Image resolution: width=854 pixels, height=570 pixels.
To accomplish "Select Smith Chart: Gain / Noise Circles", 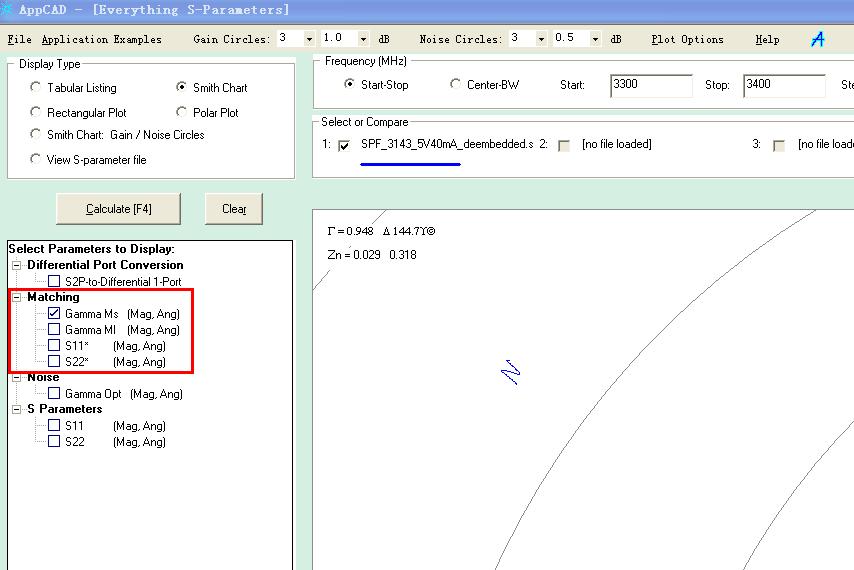I will pos(35,134).
